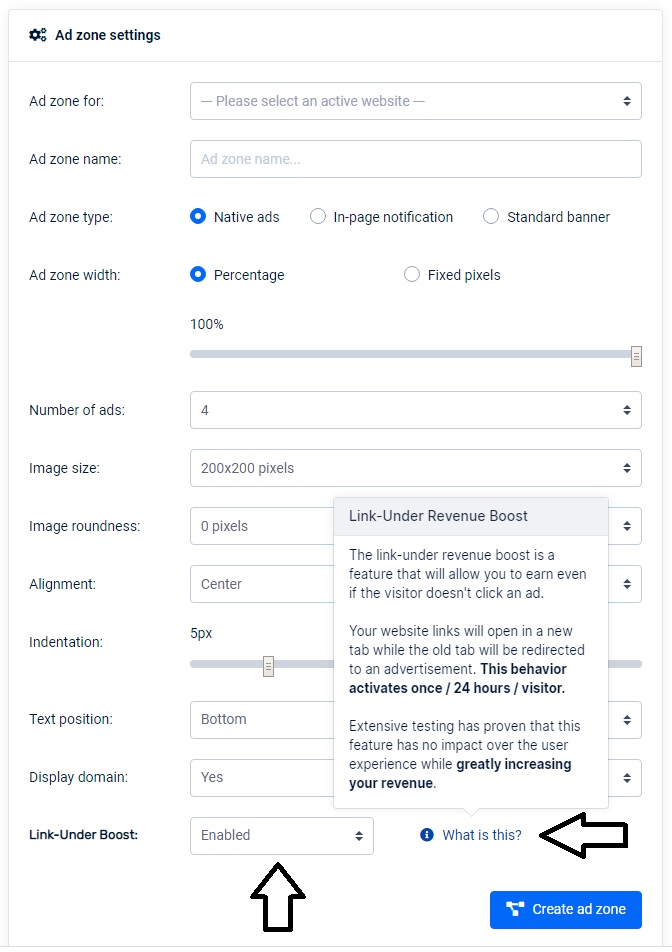Image resolution: width=672 pixels, height=952 pixels.
Task: Open the What is this? link
Action: point(482,835)
